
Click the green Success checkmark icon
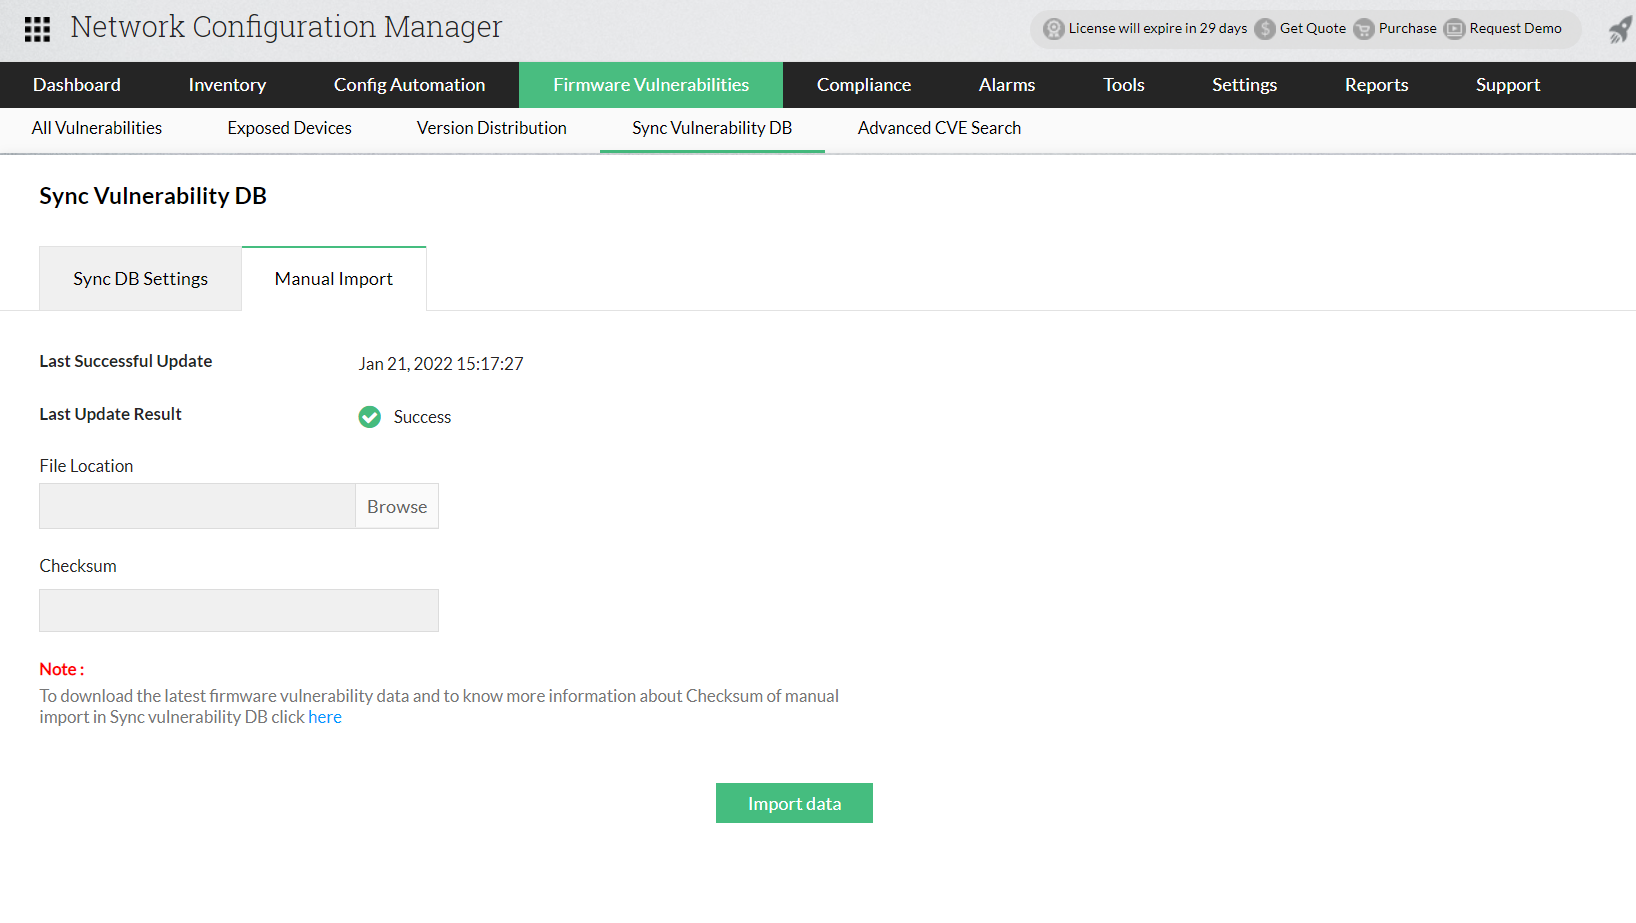click(x=369, y=417)
